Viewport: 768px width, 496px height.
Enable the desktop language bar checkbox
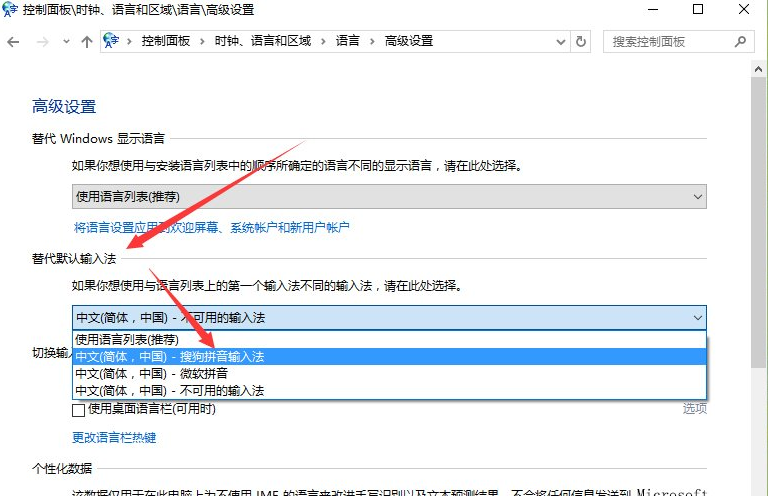click(x=79, y=409)
